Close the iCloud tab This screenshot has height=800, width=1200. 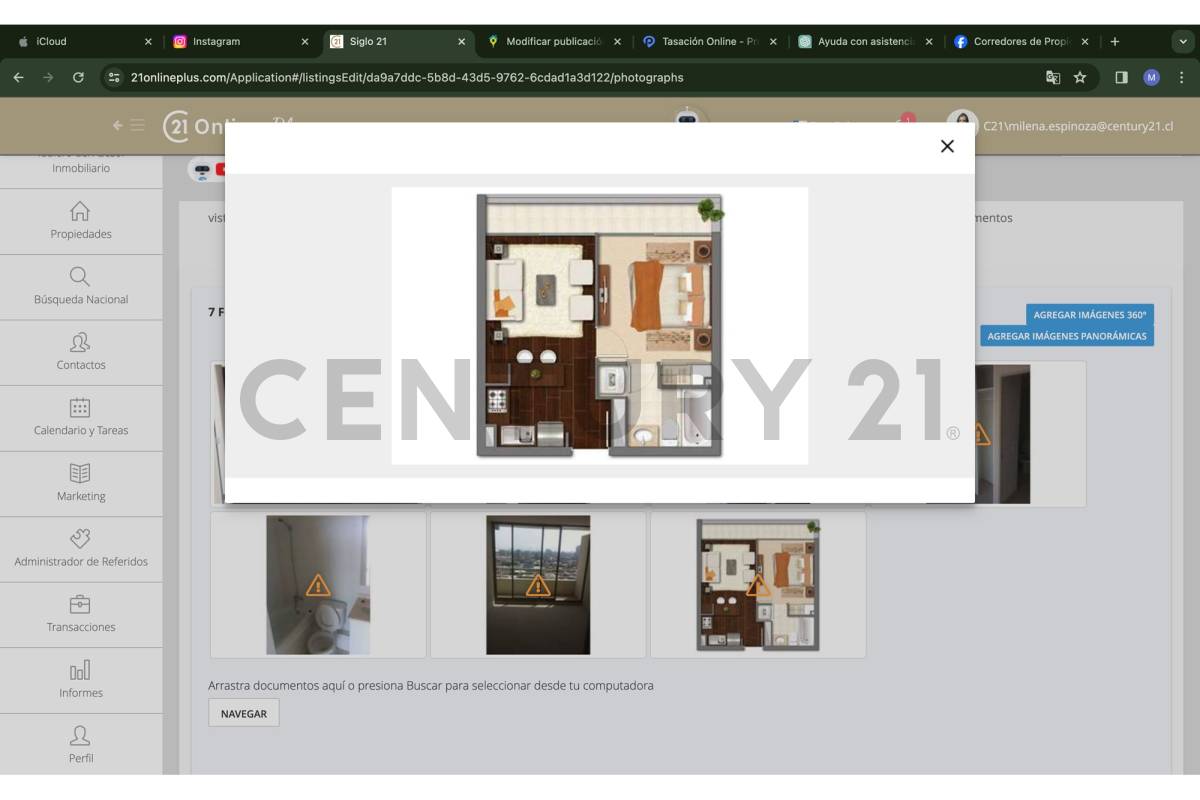(x=148, y=42)
